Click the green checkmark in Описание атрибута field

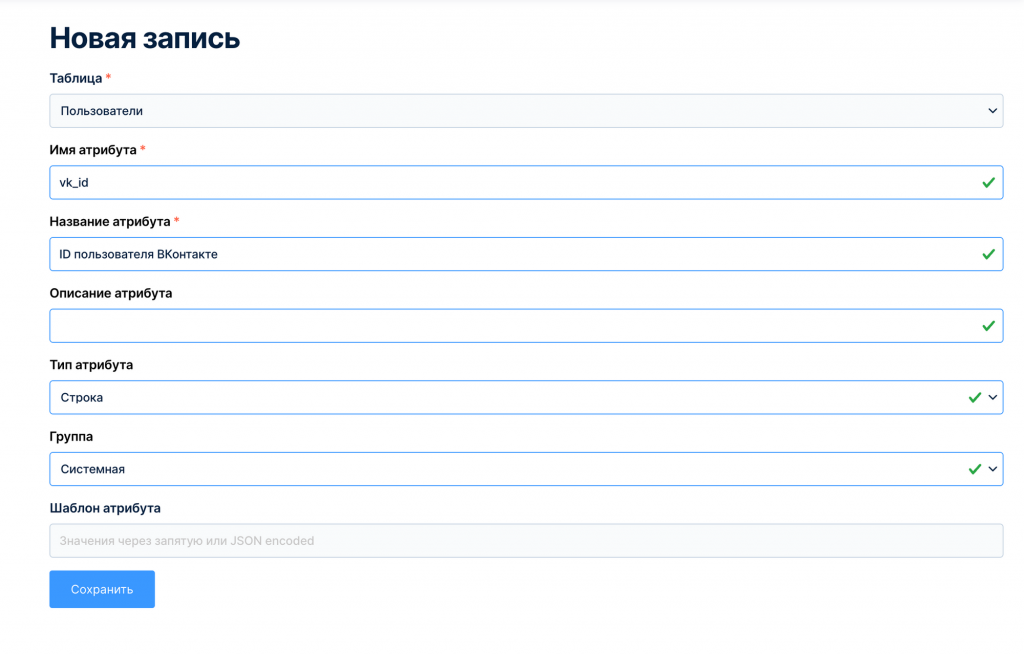click(989, 326)
